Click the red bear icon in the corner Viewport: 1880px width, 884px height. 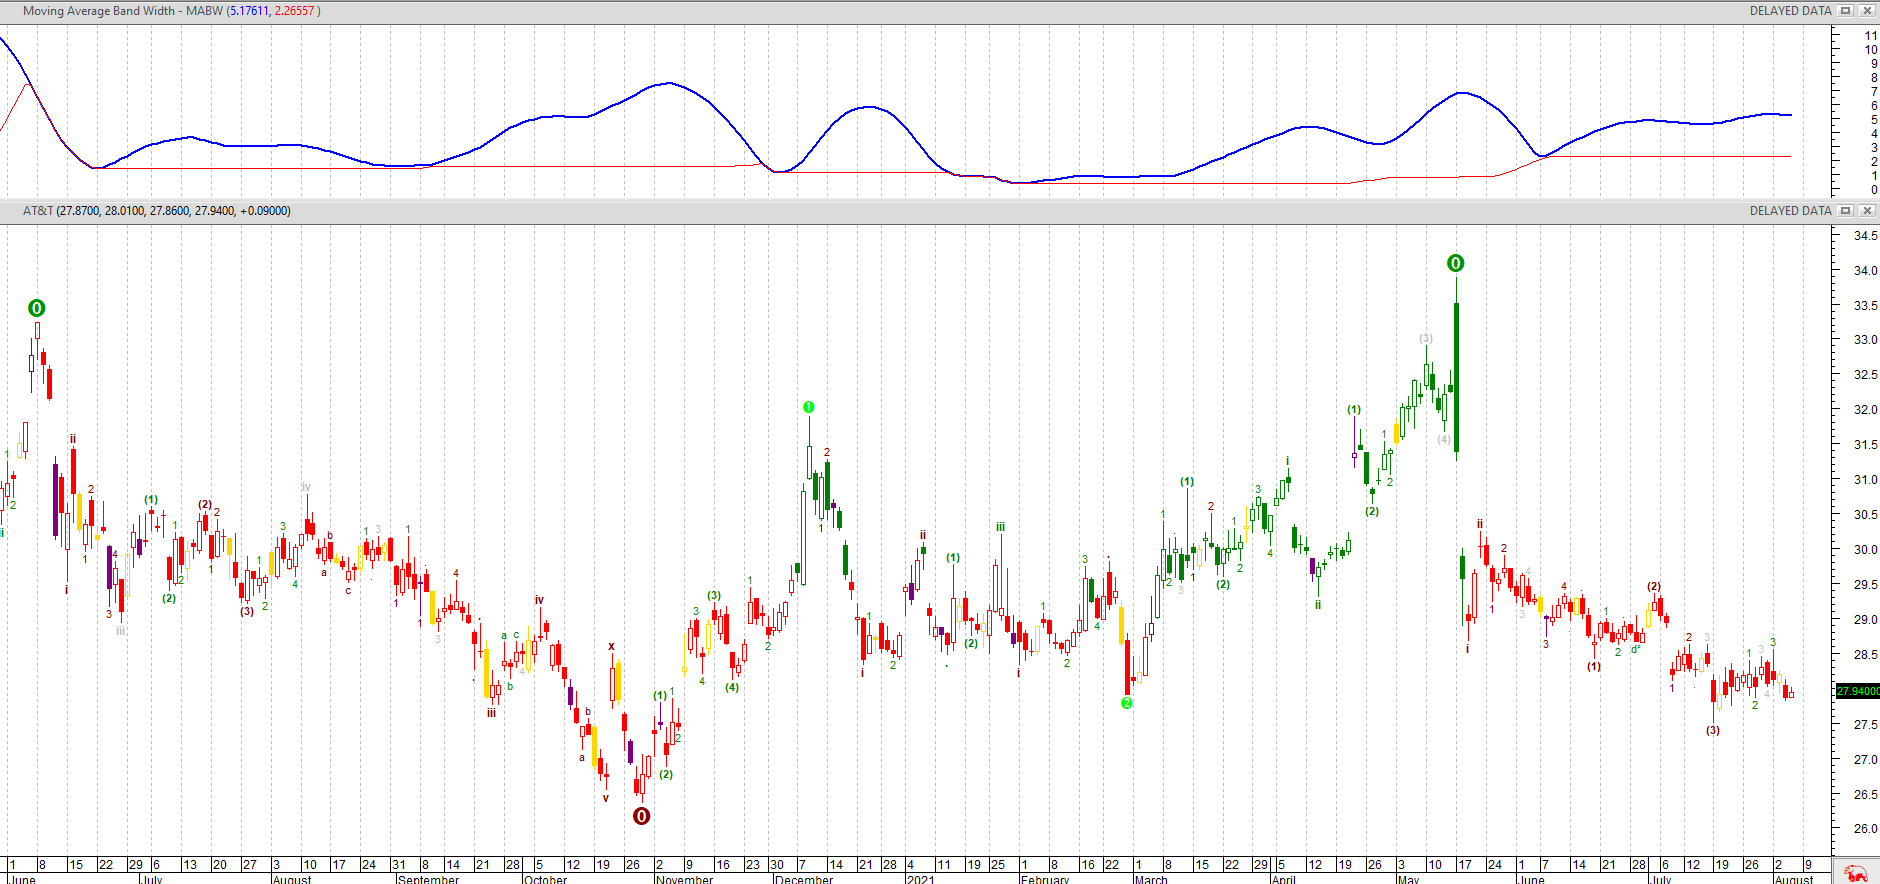[x=1856, y=873]
